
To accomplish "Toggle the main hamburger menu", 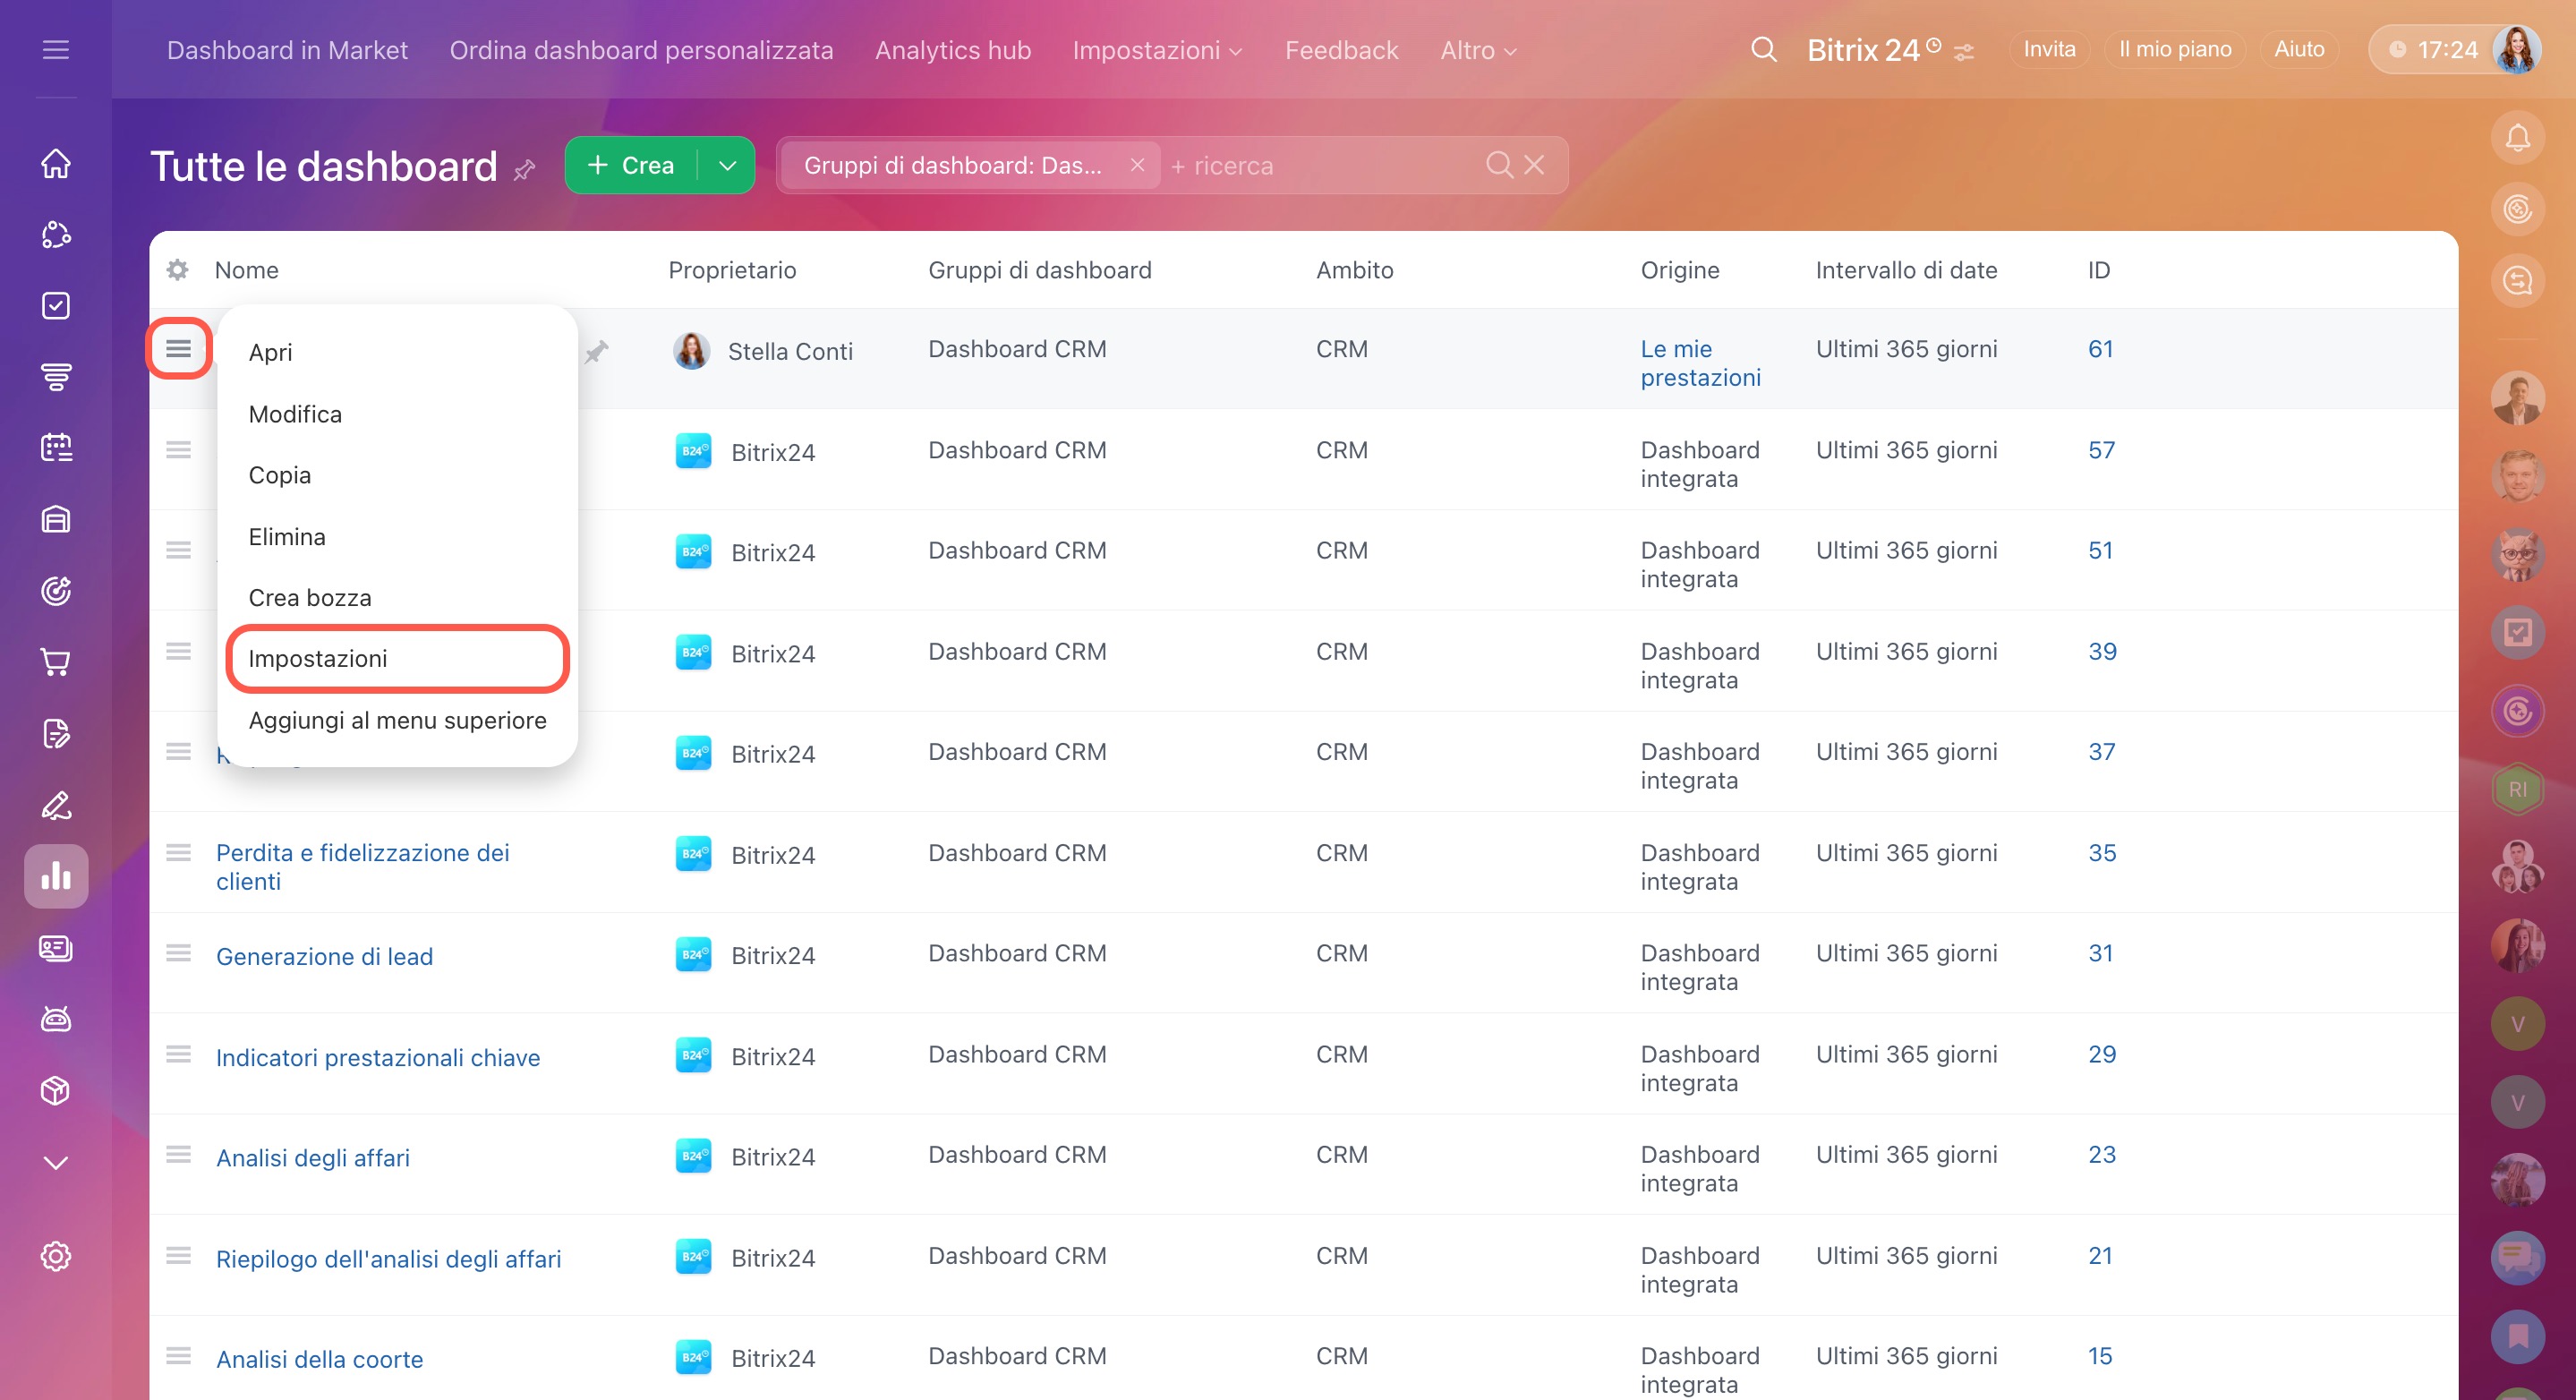I will (56, 50).
